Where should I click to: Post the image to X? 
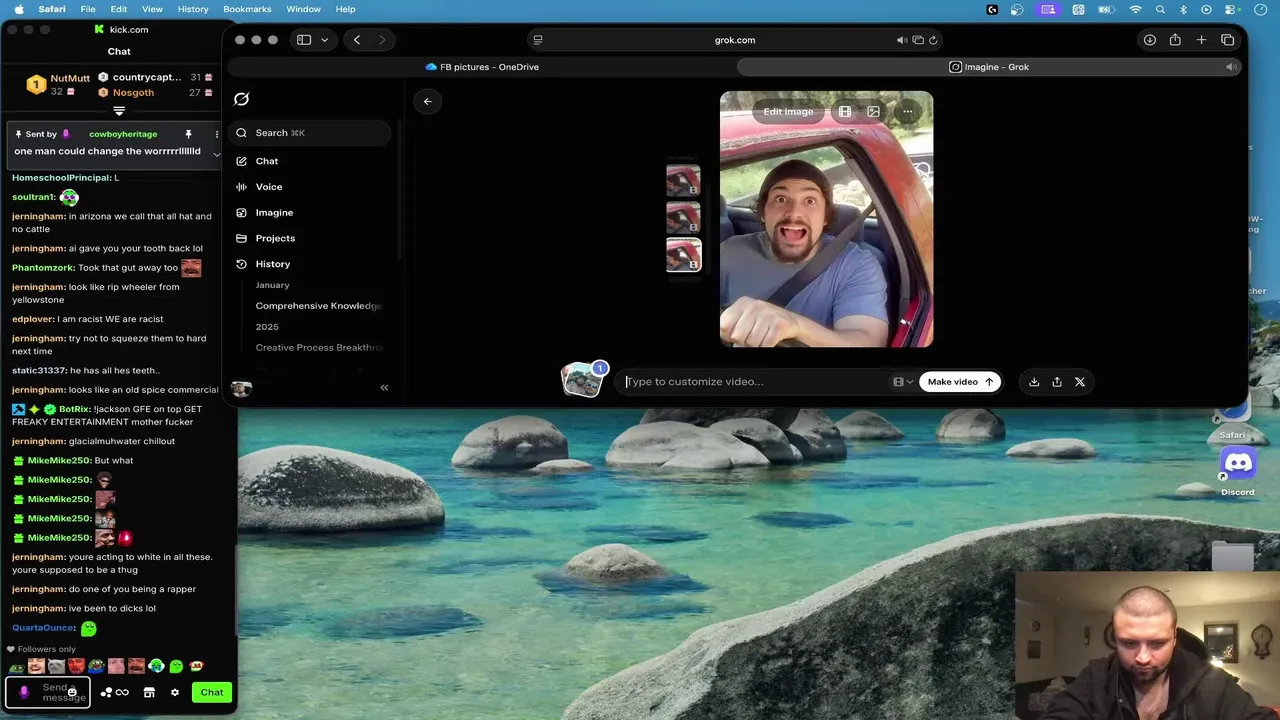(1080, 382)
